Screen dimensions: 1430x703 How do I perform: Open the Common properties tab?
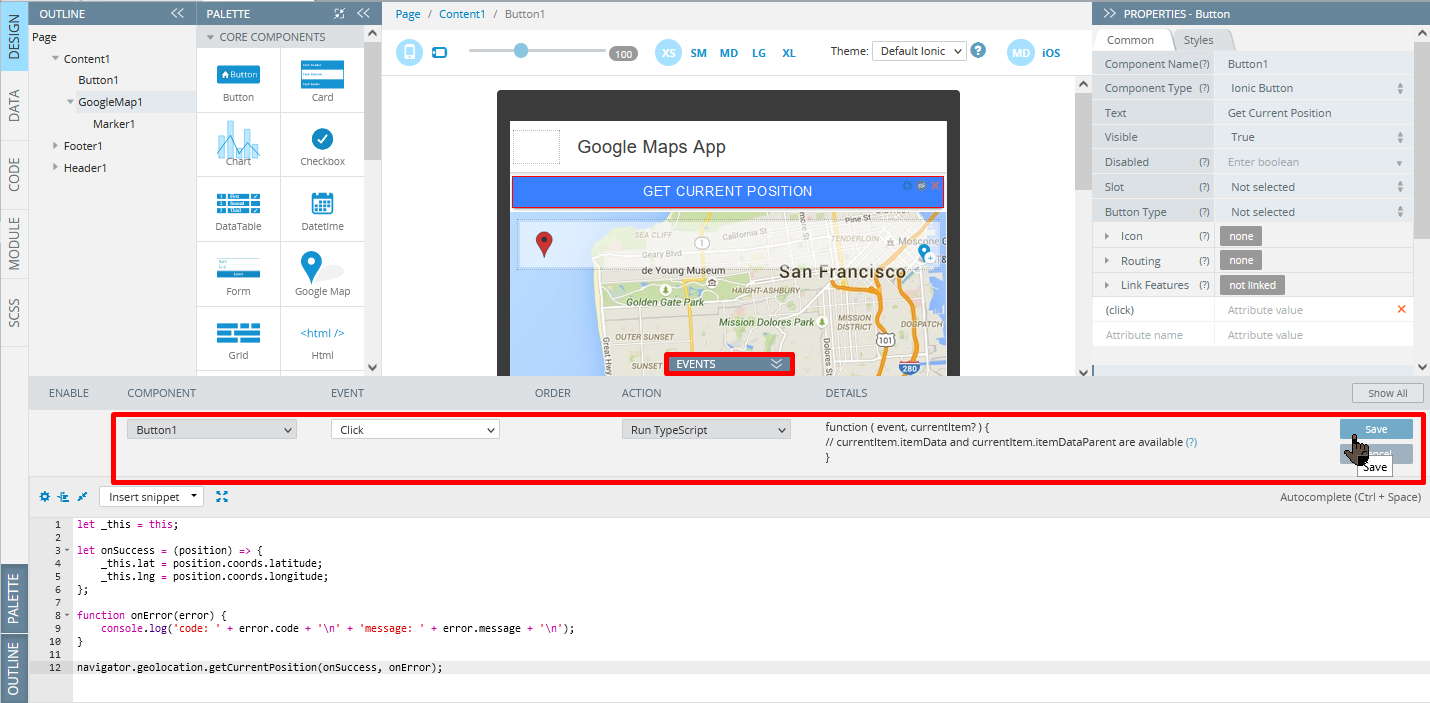coord(1130,40)
